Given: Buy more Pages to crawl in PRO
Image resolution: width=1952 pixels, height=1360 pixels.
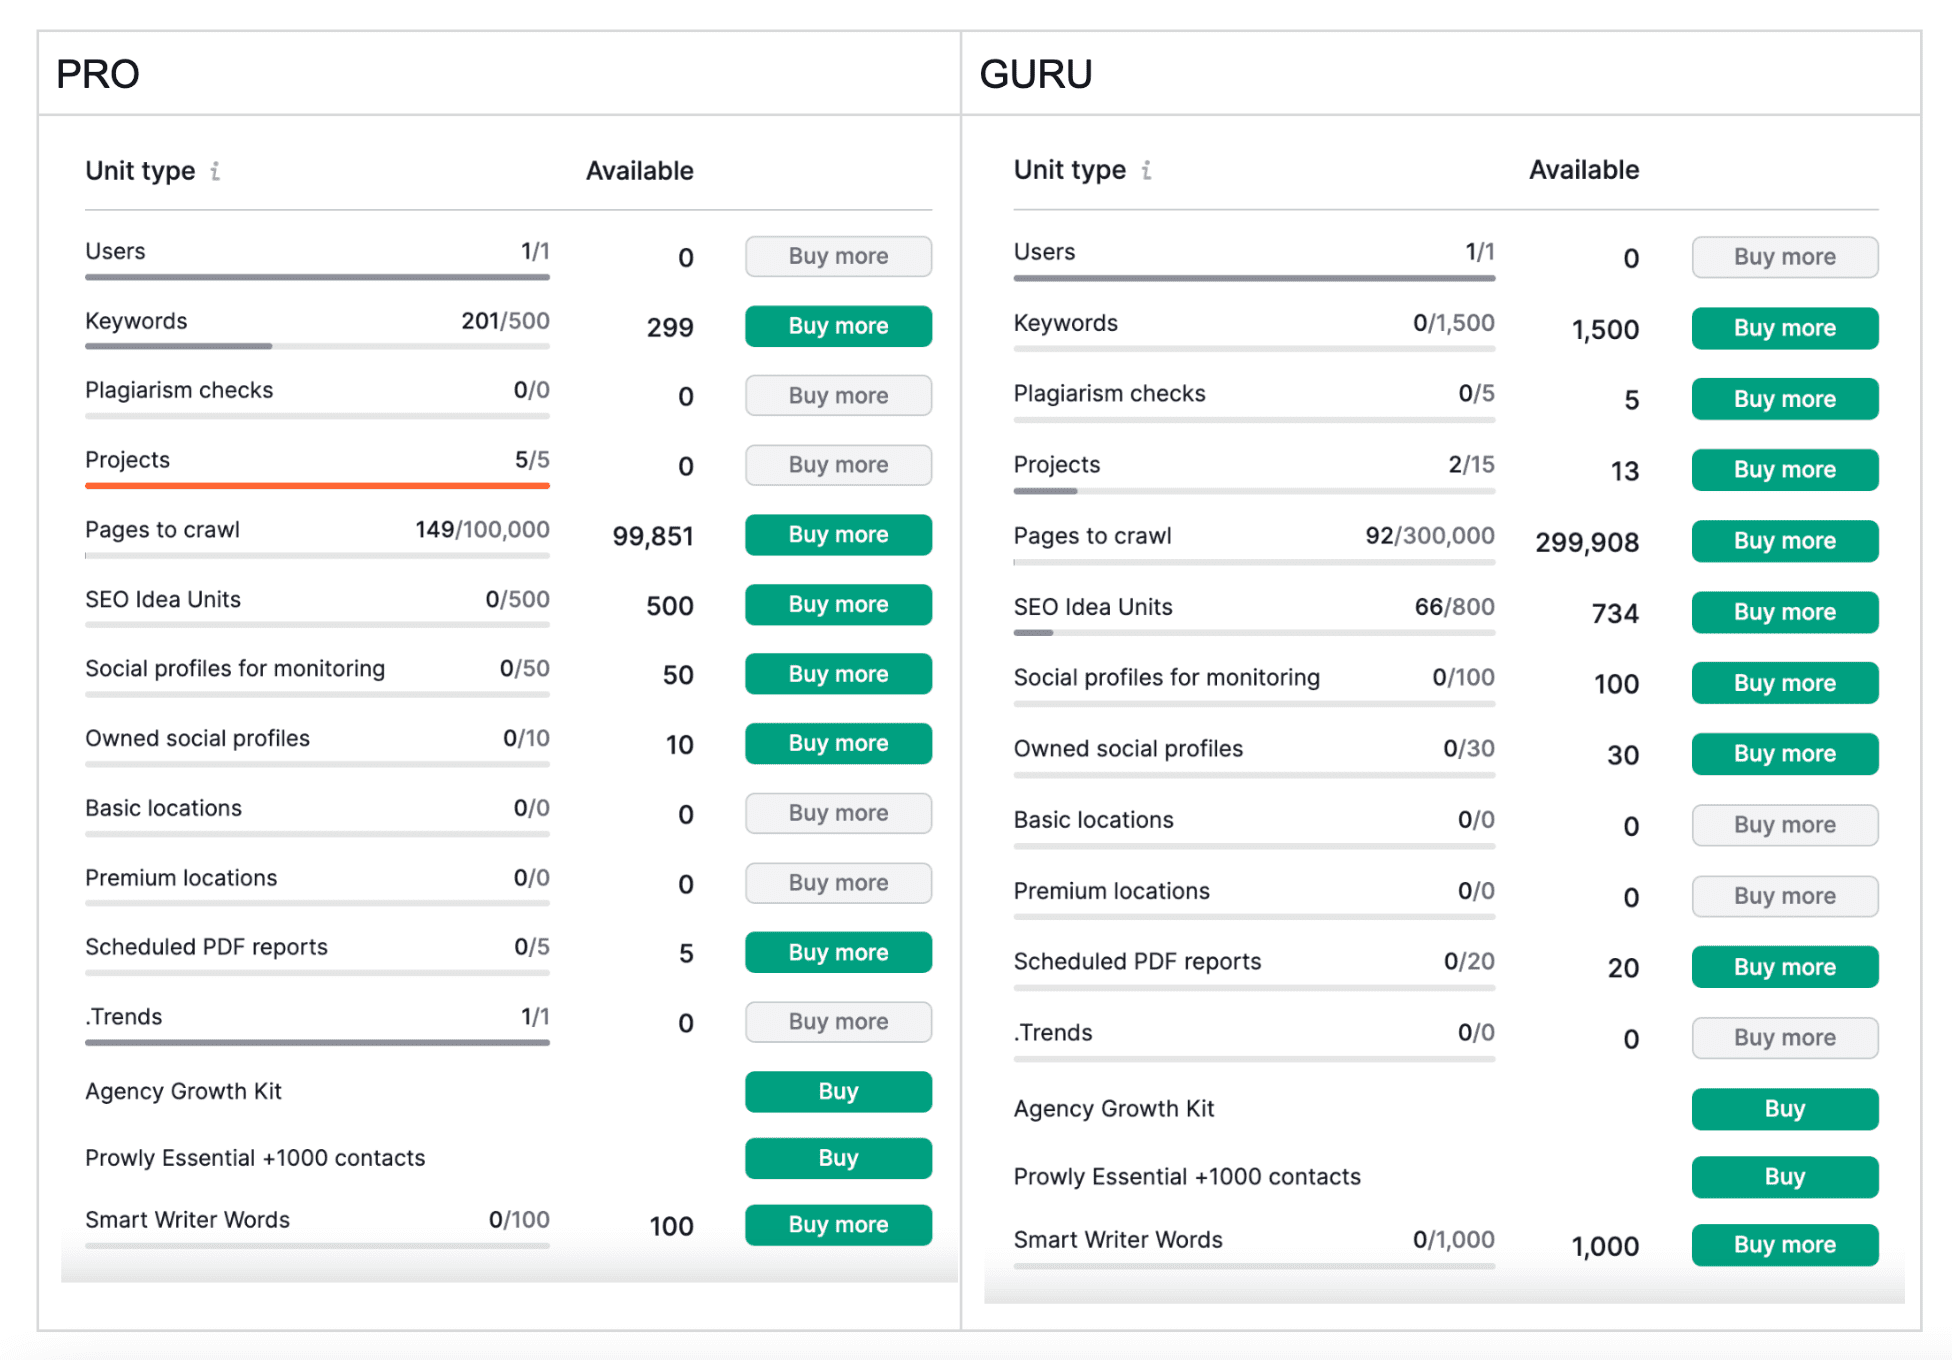Looking at the screenshot, I should click(x=837, y=535).
